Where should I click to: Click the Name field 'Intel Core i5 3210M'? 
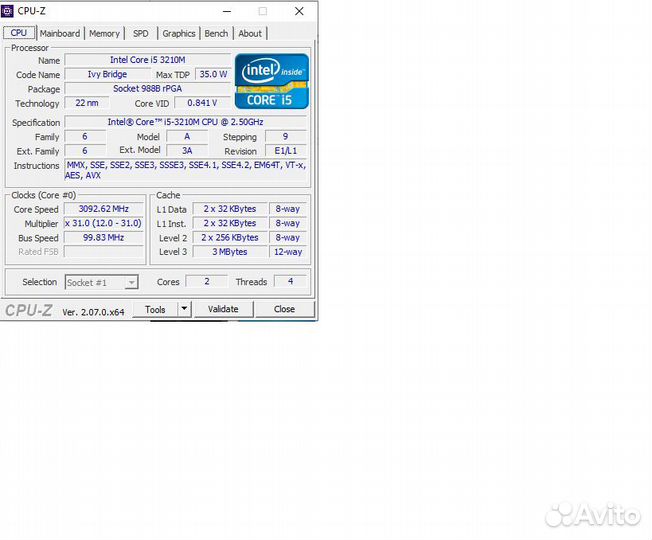point(148,60)
